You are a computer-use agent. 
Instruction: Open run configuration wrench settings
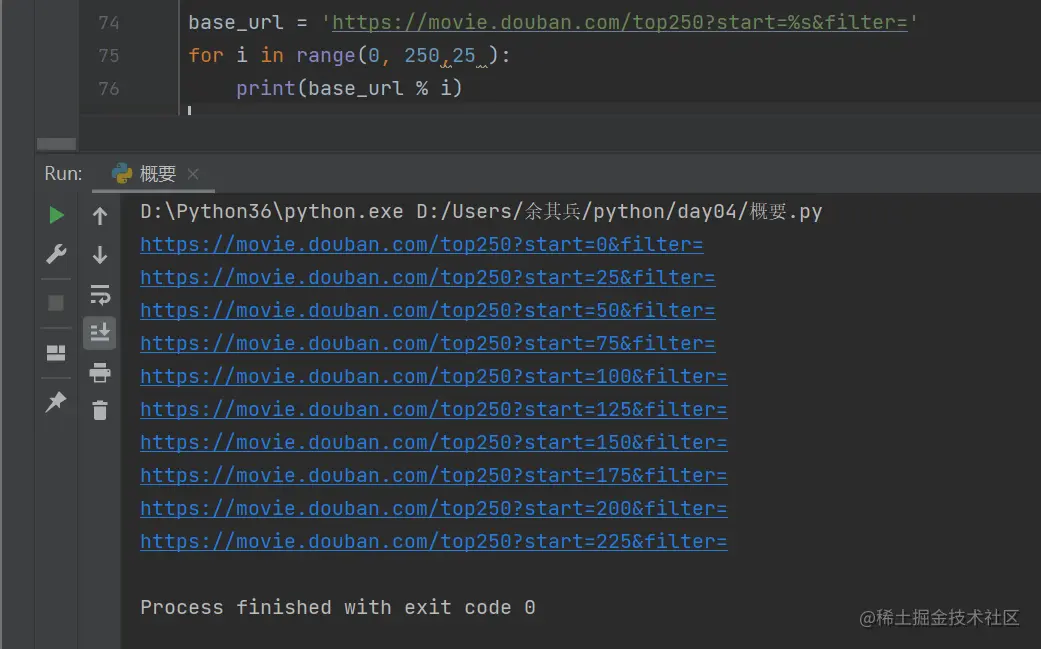[x=56, y=254]
